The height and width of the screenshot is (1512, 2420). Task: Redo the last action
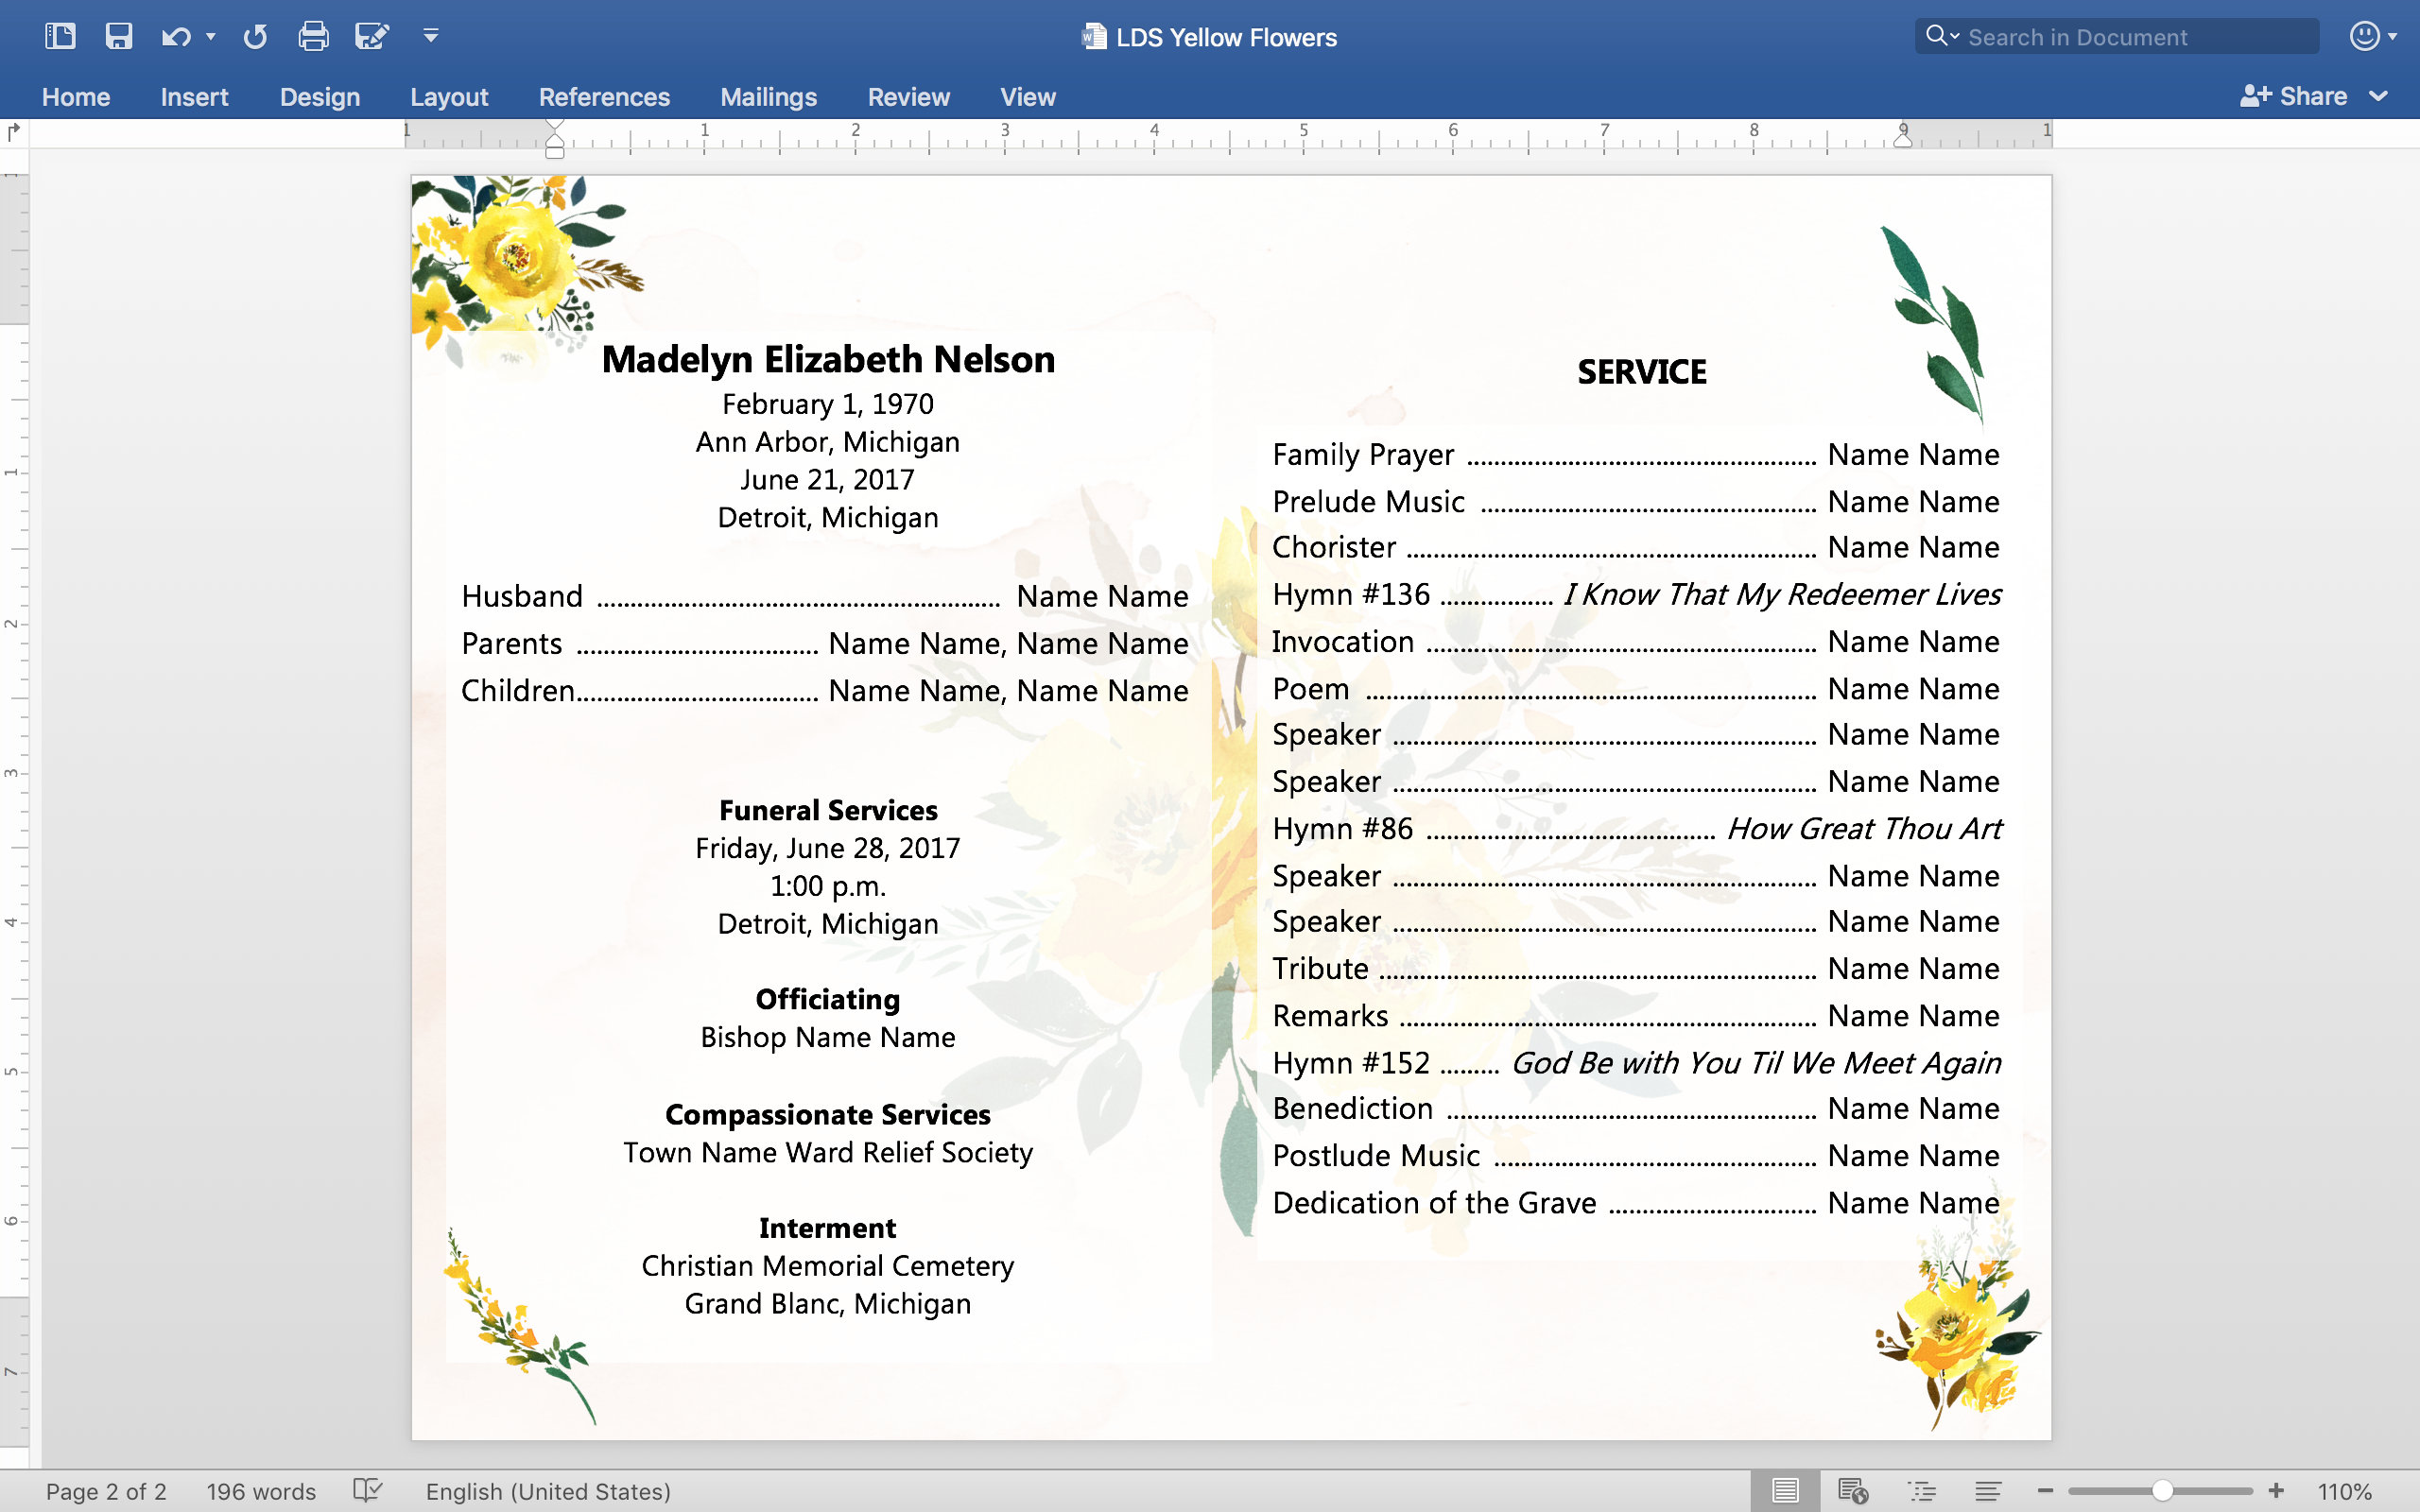tap(255, 35)
